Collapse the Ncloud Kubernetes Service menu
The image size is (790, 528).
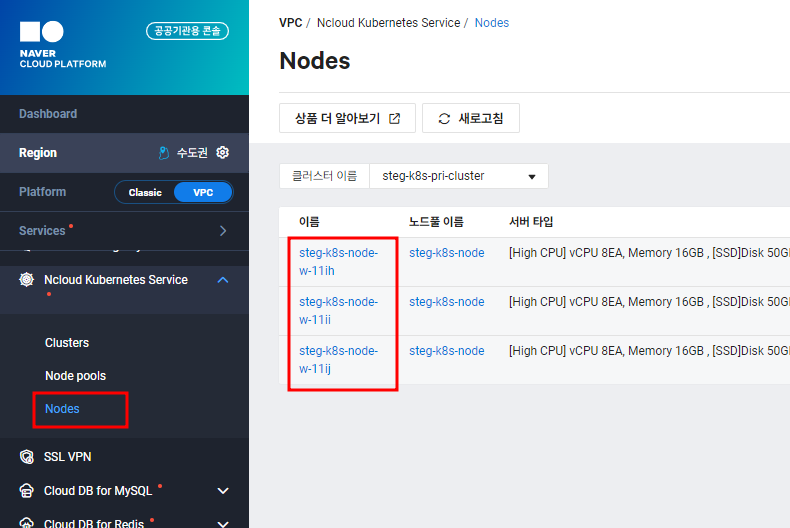coord(223,280)
